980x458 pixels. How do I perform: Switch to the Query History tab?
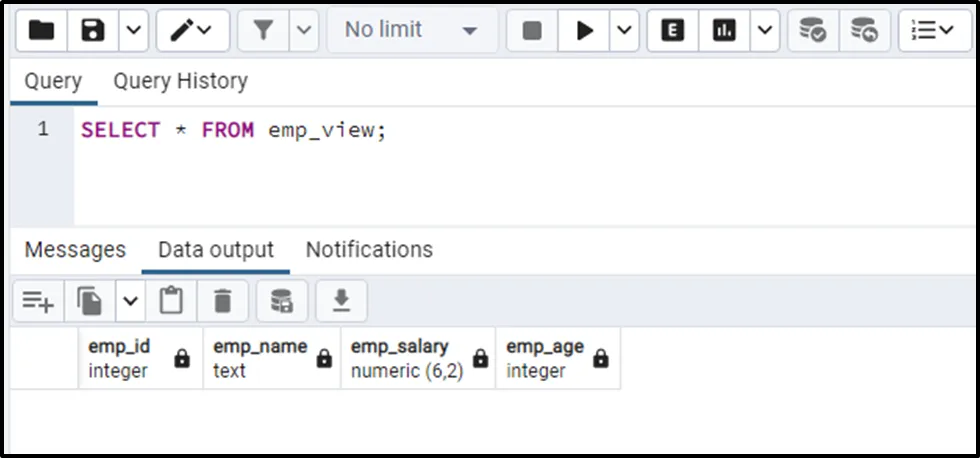point(180,81)
